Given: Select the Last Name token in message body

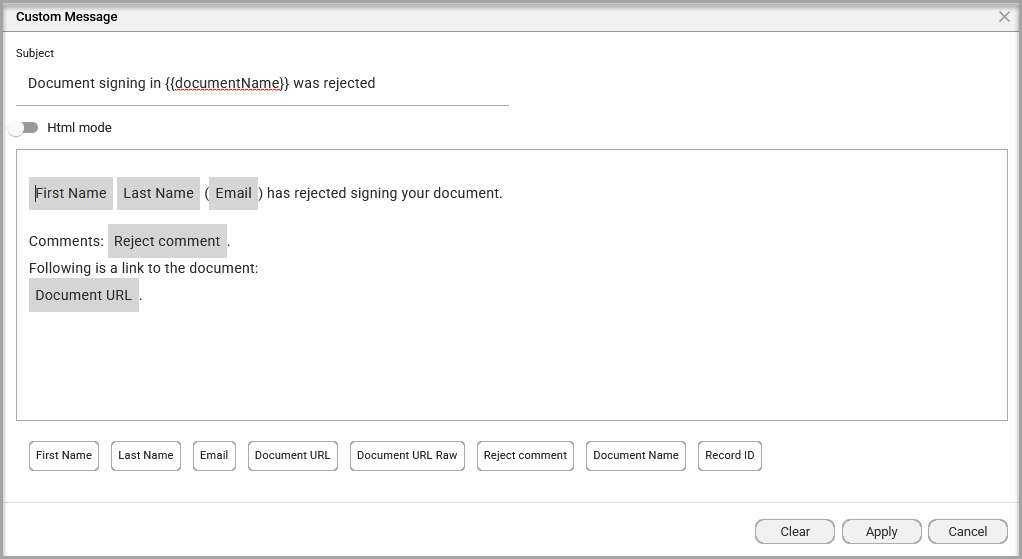Looking at the screenshot, I should (x=158, y=194).
